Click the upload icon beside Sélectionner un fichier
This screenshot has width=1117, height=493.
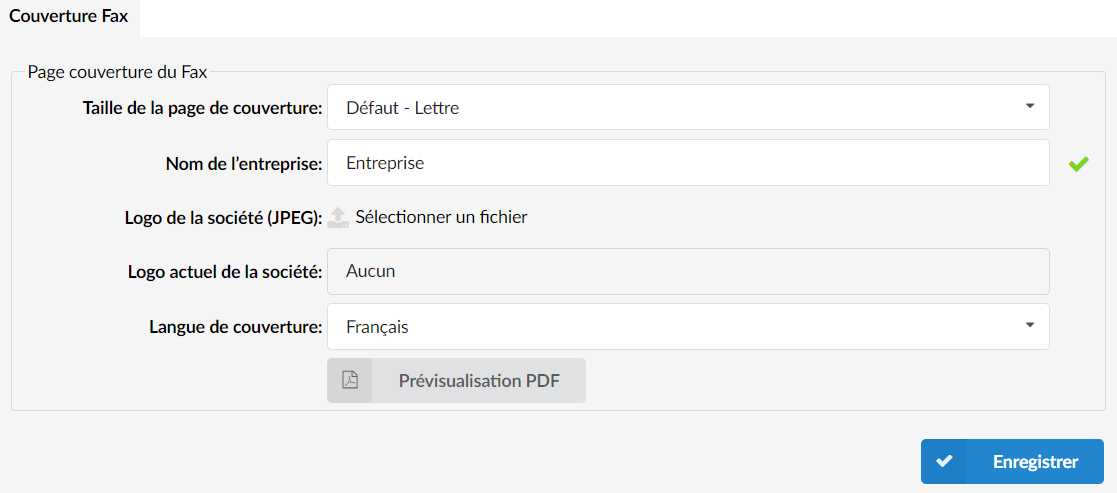tap(338, 217)
